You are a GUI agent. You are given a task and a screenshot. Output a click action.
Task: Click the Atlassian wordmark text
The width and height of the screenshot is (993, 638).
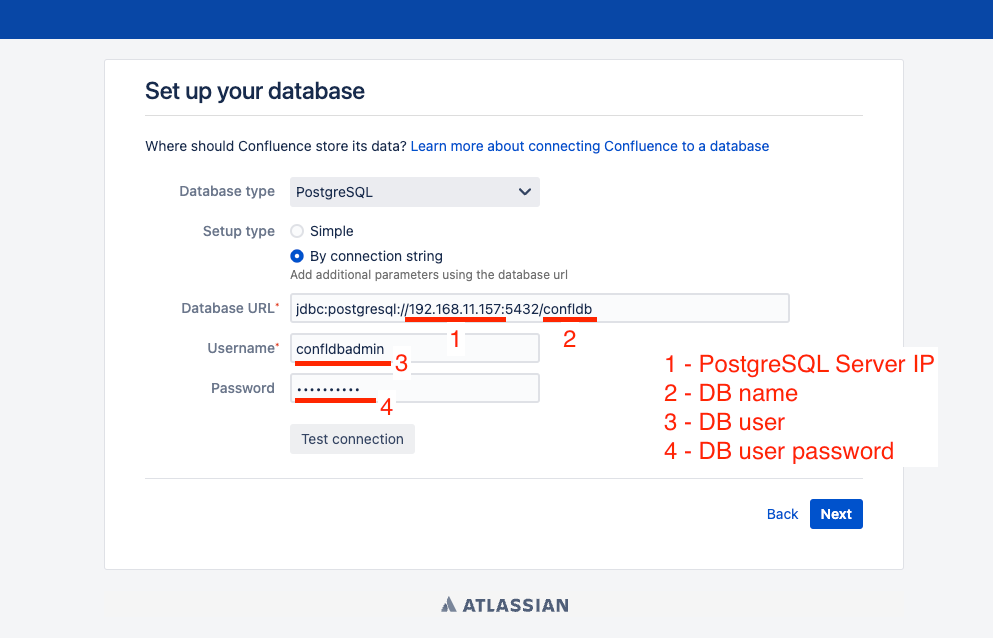pos(515,605)
